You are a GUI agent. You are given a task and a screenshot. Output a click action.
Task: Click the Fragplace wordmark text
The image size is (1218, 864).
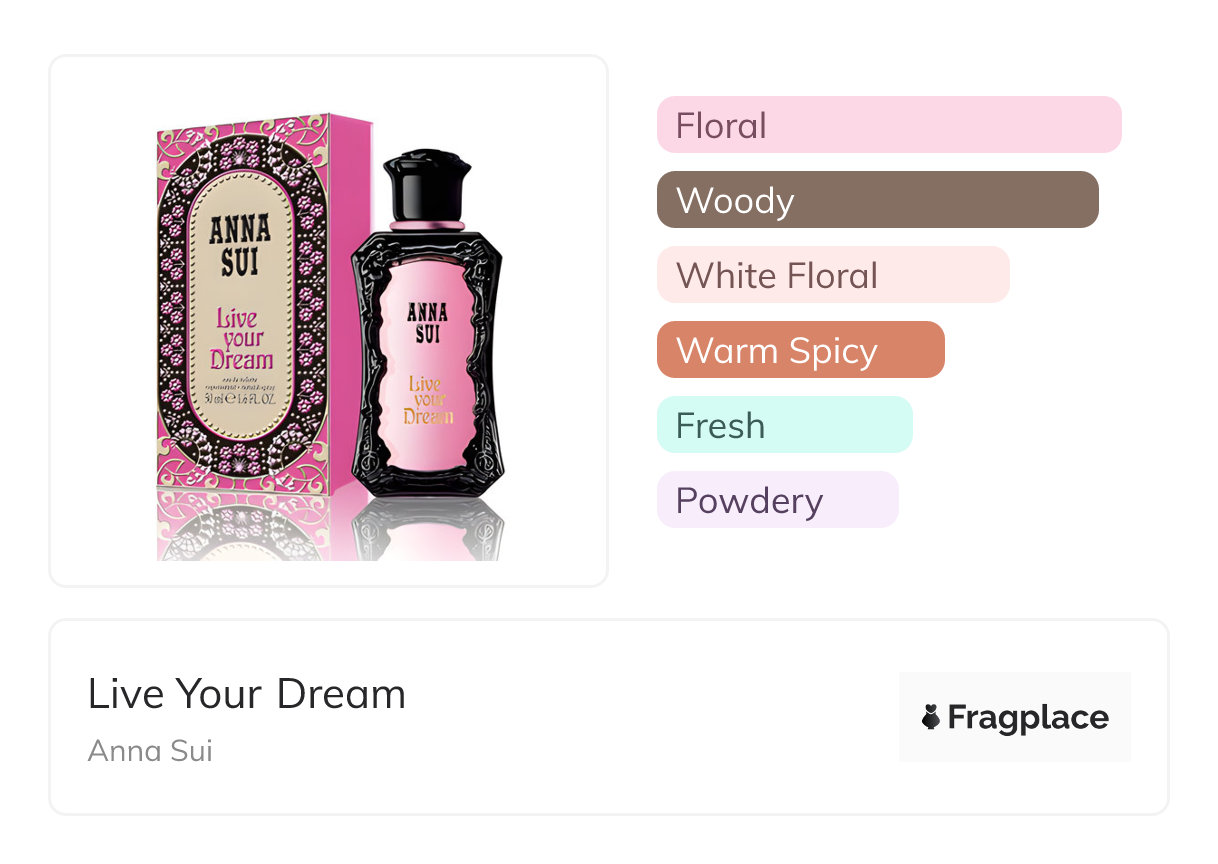click(x=1027, y=717)
